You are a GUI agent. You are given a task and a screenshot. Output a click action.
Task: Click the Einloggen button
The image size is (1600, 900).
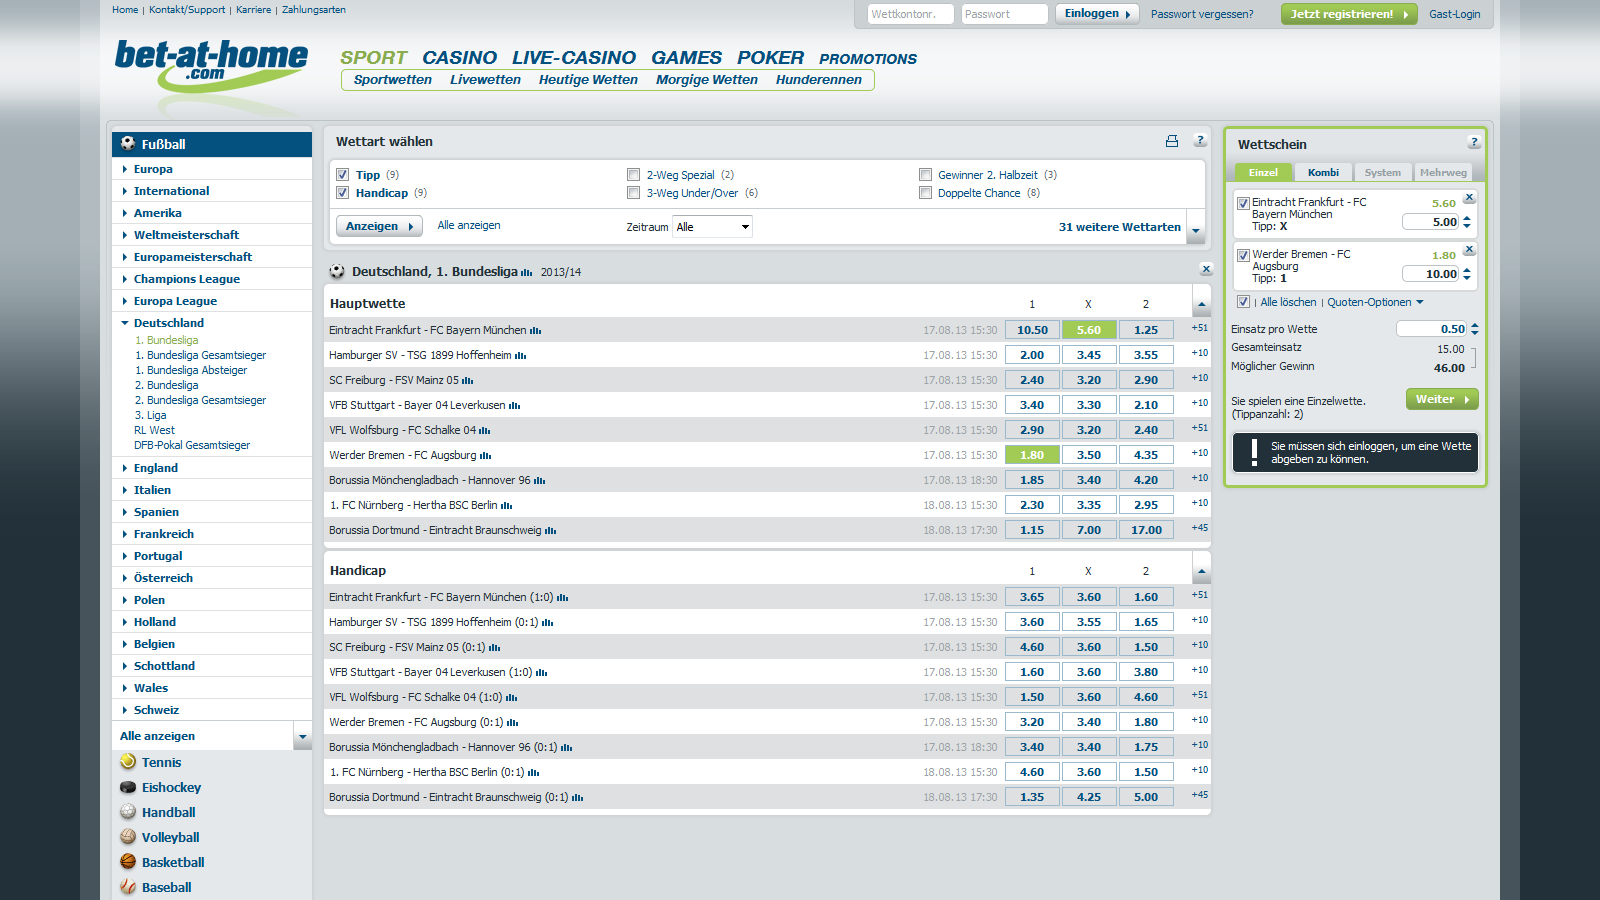[1097, 14]
